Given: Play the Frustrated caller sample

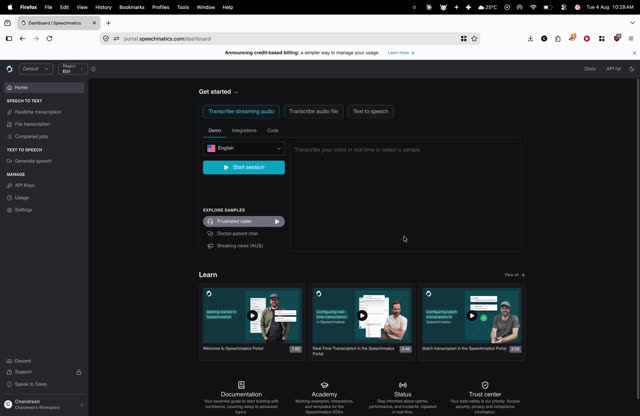Looking at the screenshot, I should tap(244, 221).
